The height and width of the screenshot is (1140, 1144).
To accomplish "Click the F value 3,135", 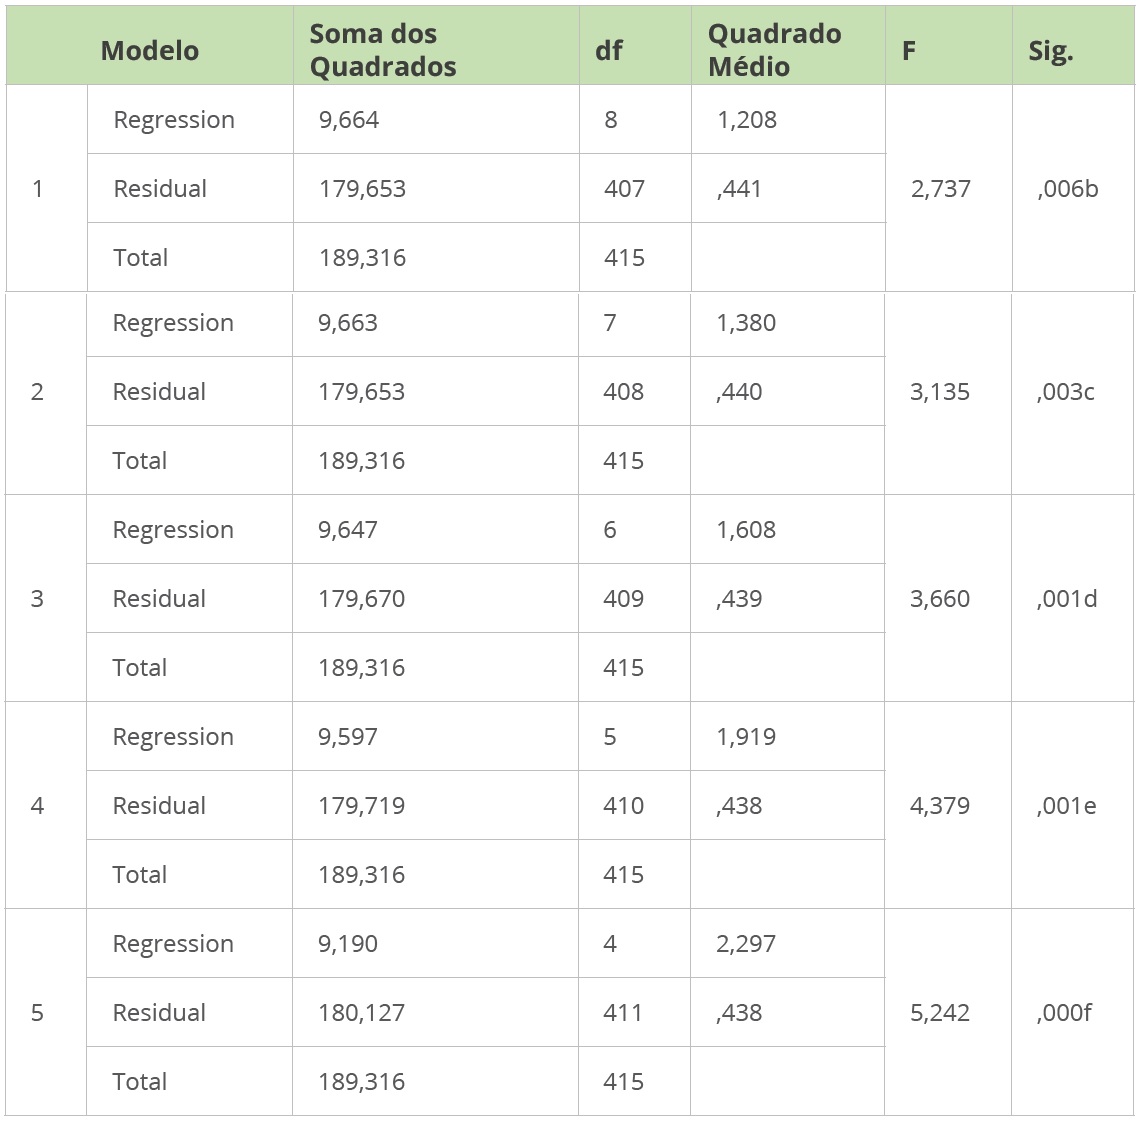I will [939, 392].
